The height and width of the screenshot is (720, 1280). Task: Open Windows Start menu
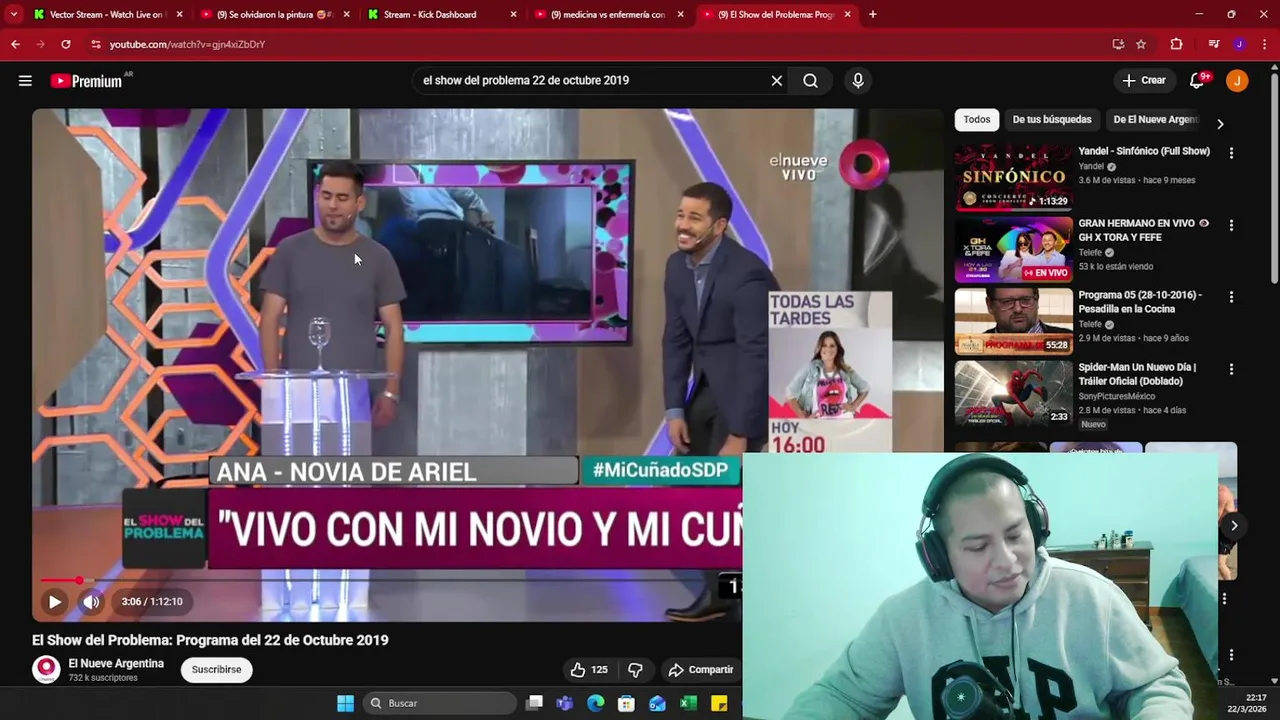tap(345, 703)
